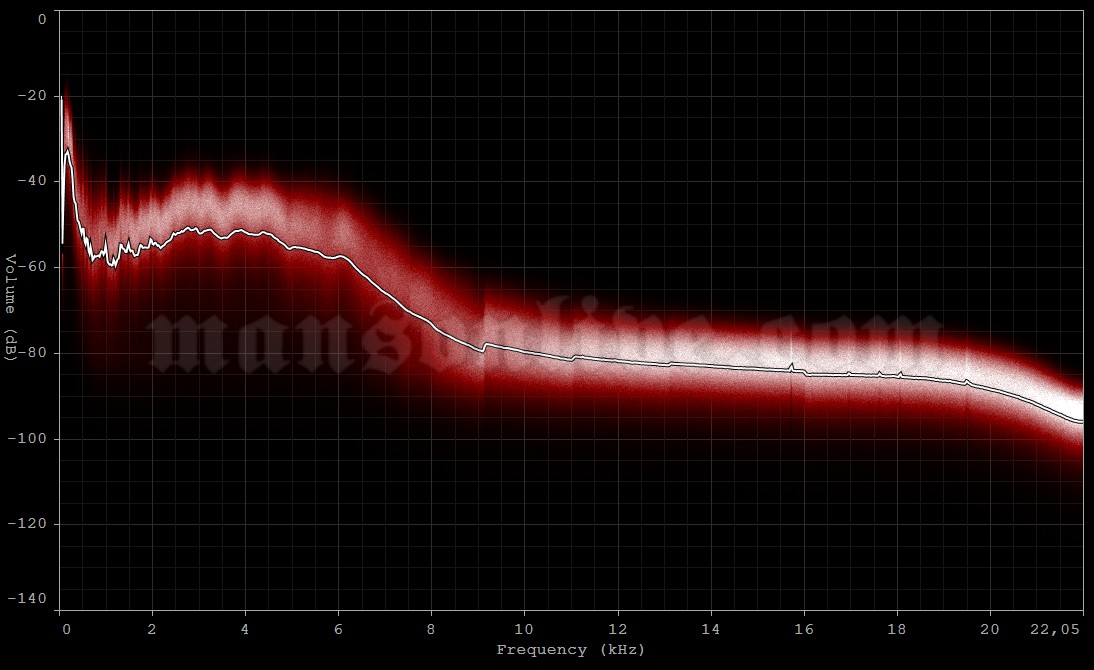The image size is (1094, 670).
Task: Click the 6 kHz frequency tick label
Action: pyautogui.click(x=339, y=630)
